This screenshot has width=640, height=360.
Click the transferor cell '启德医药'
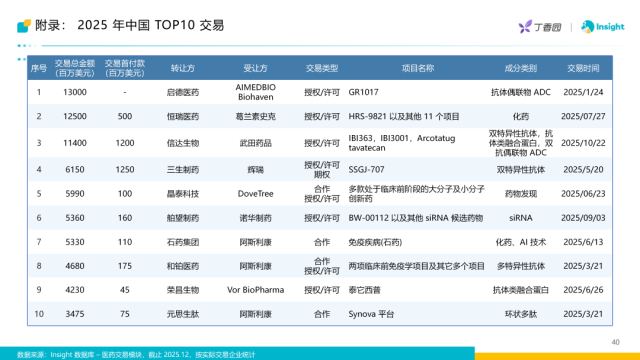pyautogui.click(x=182, y=92)
